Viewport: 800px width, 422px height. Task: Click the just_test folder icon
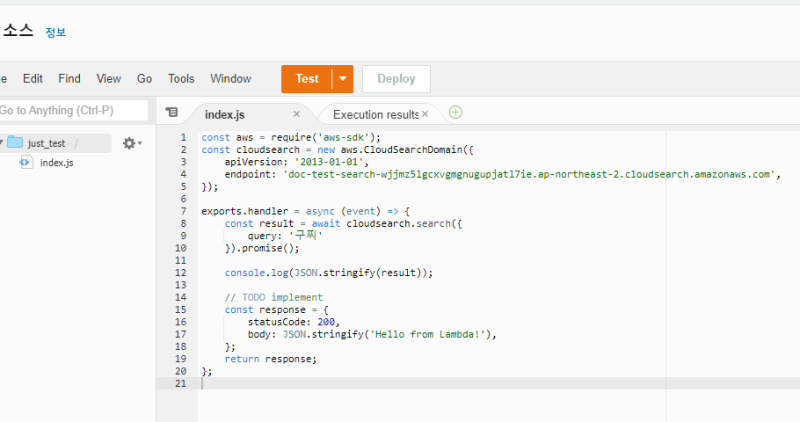pos(15,143)
